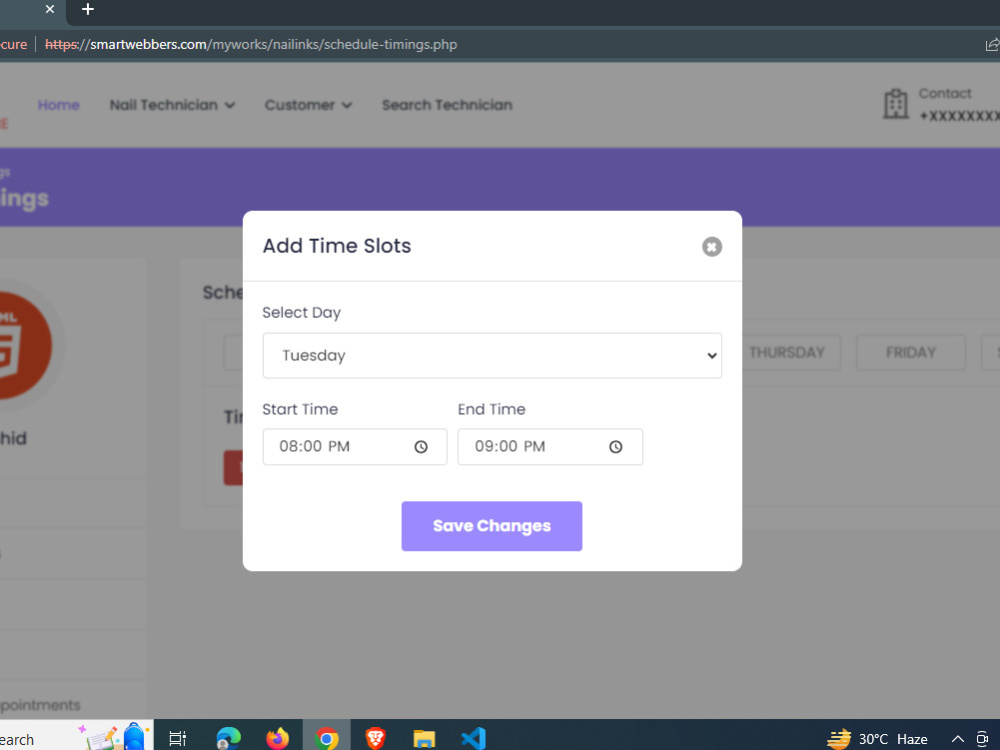Image resolution: width=1000 pixels, height=750 pixels.
Task: Open Visual Studio Code from taskbar
Action: (473, 738)
